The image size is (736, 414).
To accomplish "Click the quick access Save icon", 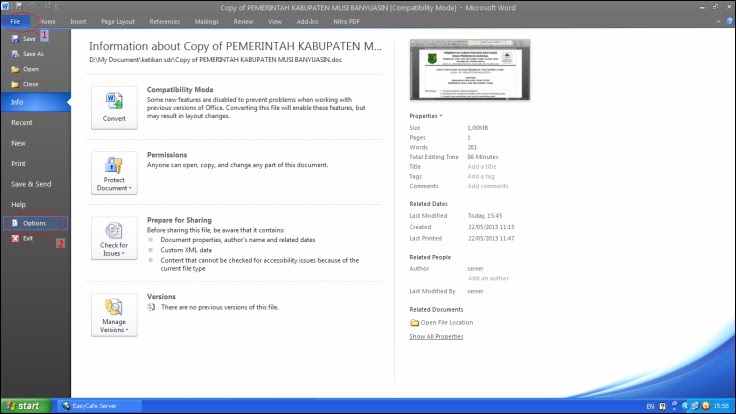I will (19, 6).
